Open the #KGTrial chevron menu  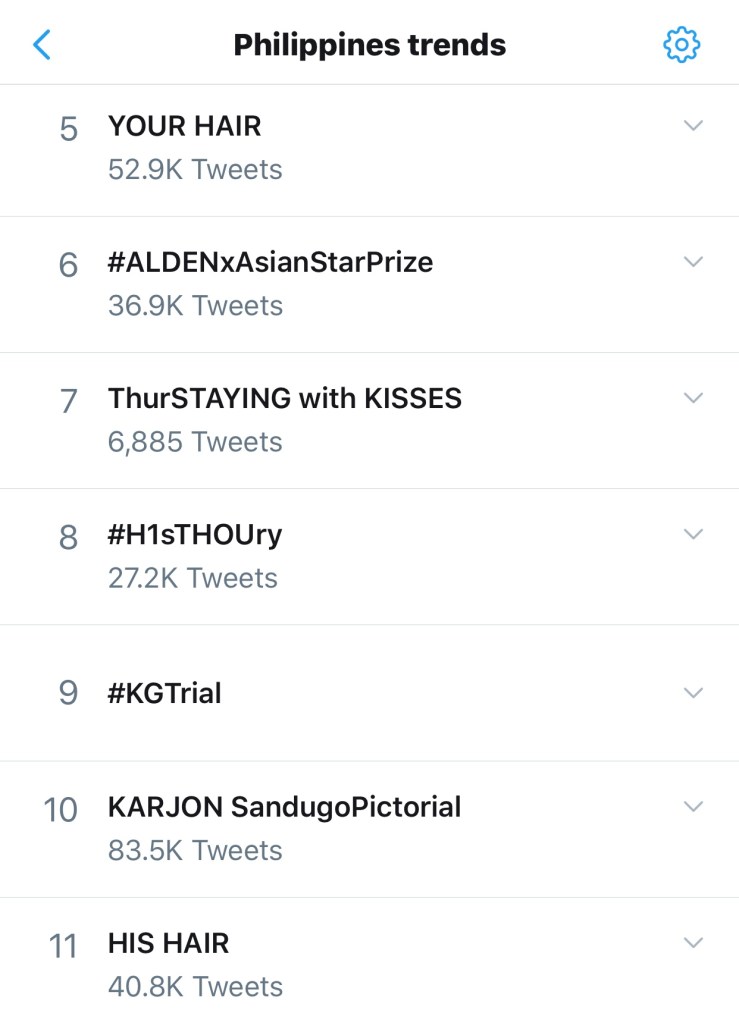pos(693,692)
